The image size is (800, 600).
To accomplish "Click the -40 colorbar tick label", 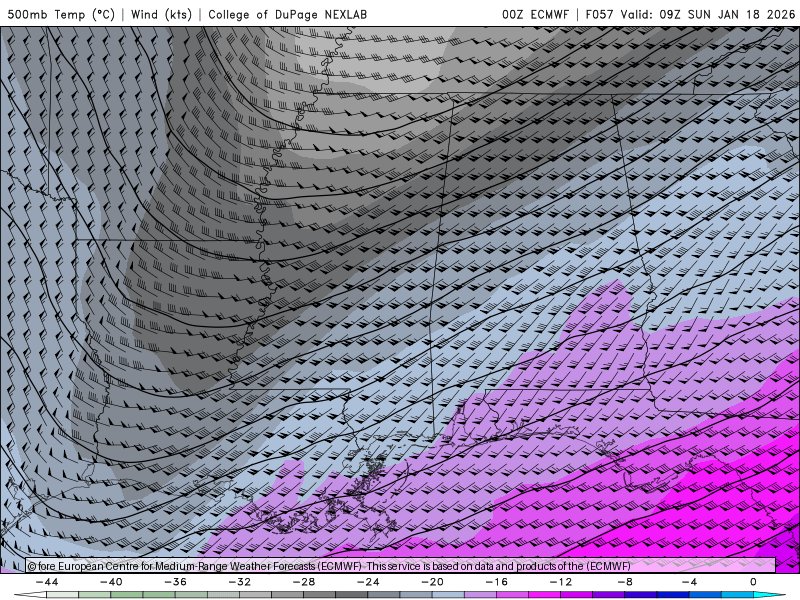I will (111, 582).
